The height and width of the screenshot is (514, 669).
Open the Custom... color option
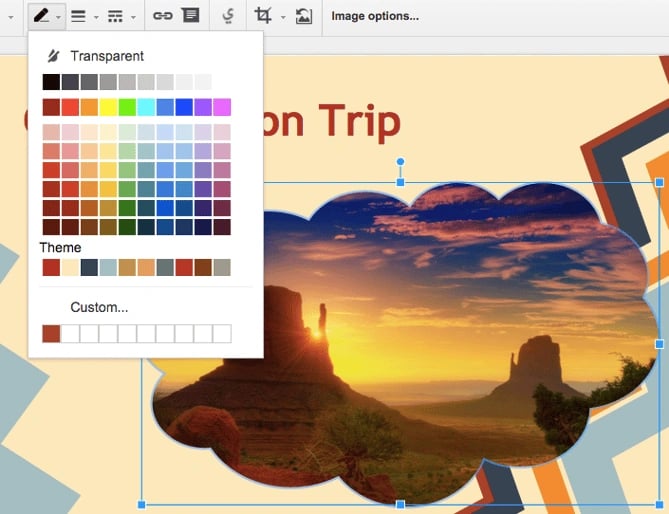click(x=99, y=307)
